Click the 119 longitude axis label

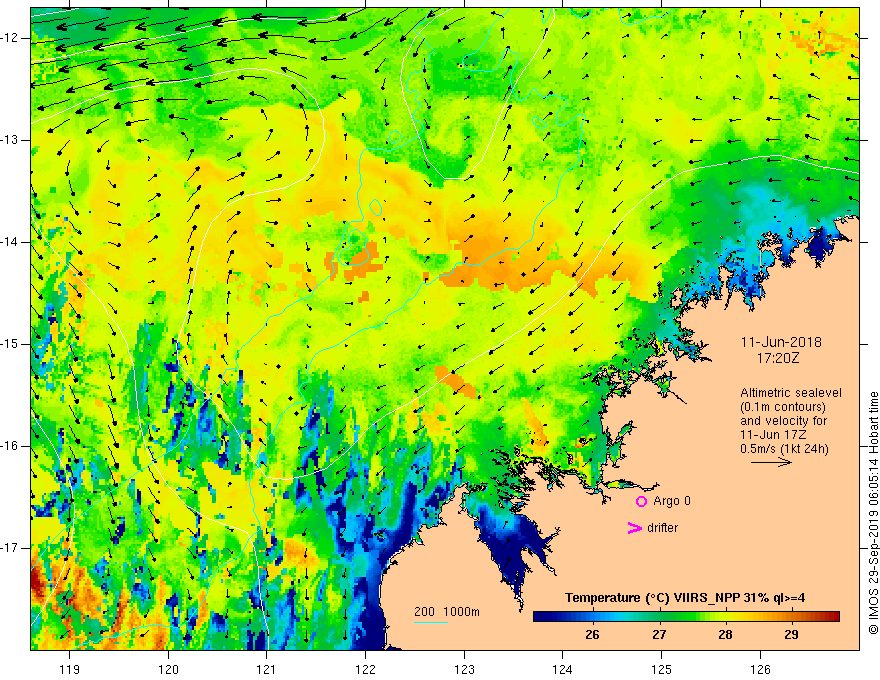(x=69, y=669)
